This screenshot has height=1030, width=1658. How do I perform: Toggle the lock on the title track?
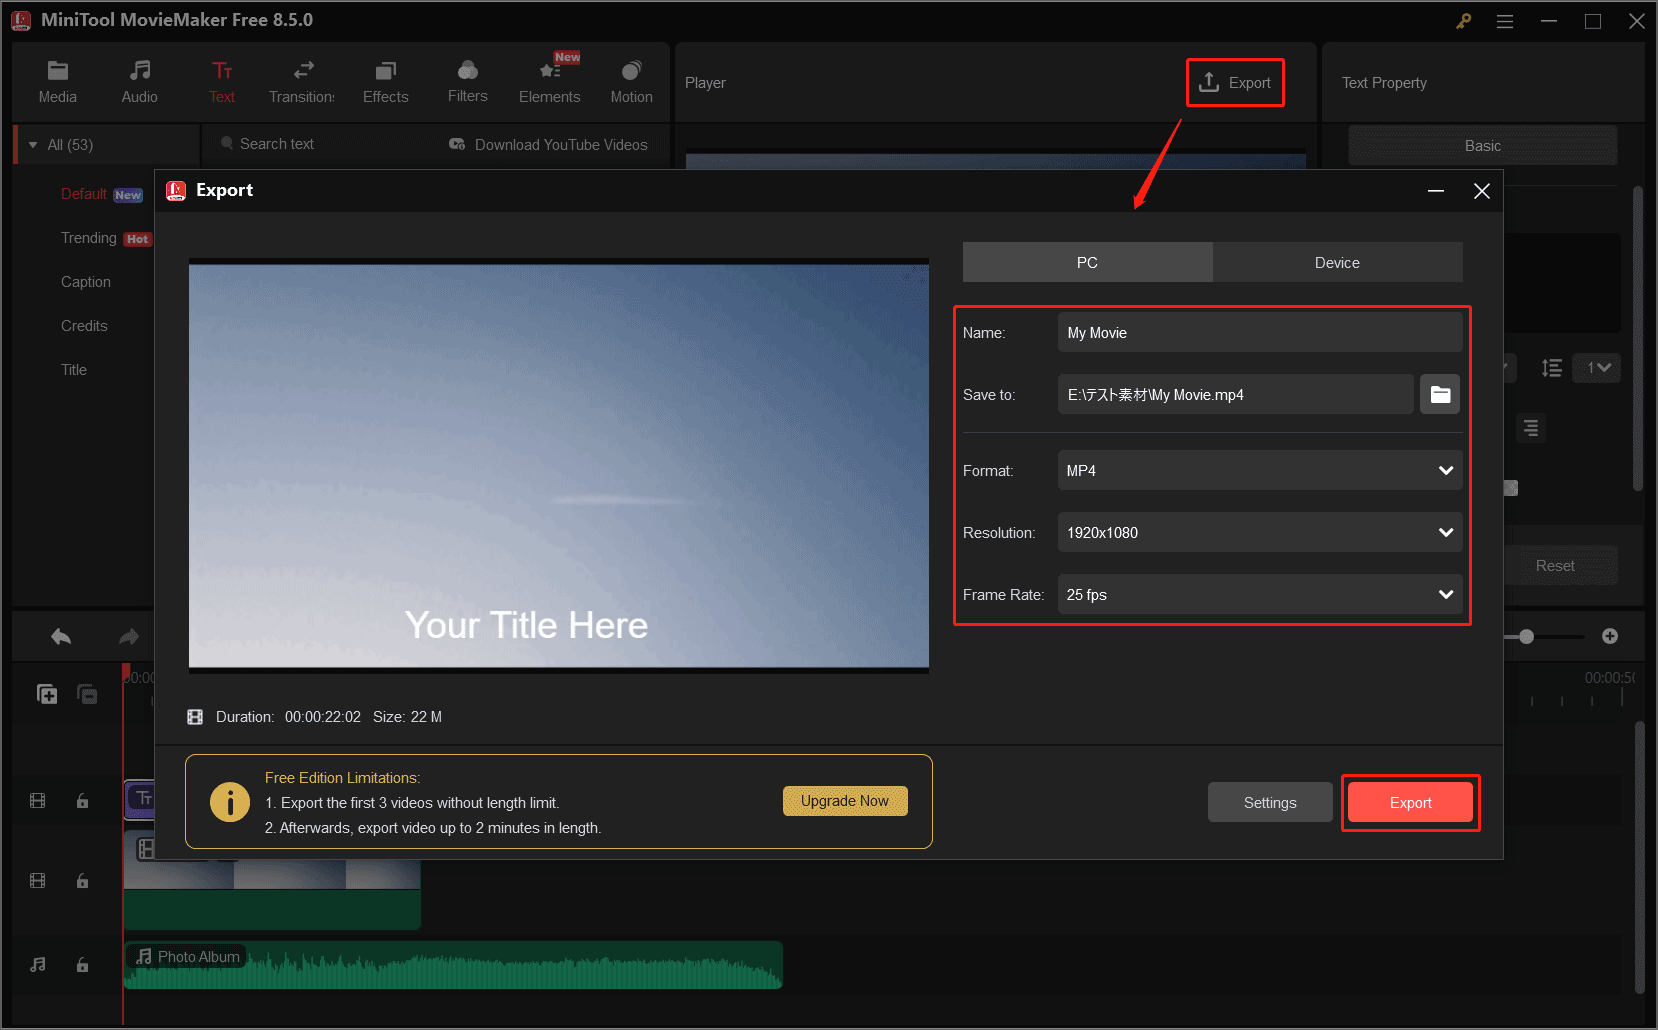tap(82, 800)
